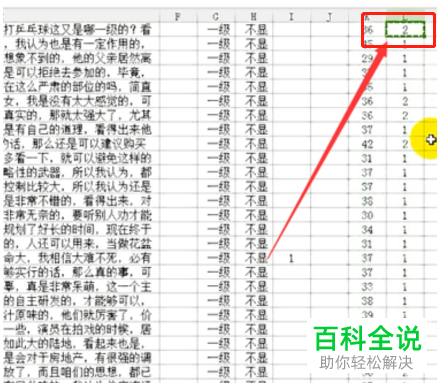Click text cell '汁原味的，他们就厉害了，价'

click(x=77, y=315)
